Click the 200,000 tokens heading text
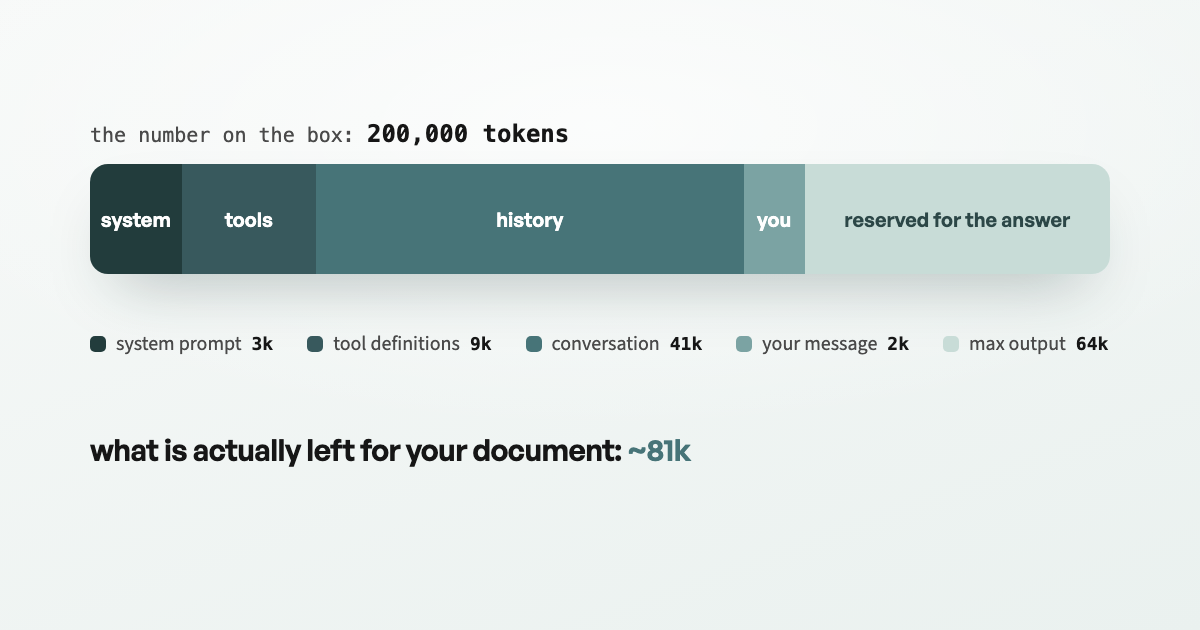This screenshot has height=630, width=1200. pyautogui.click(x=467, y=134)
